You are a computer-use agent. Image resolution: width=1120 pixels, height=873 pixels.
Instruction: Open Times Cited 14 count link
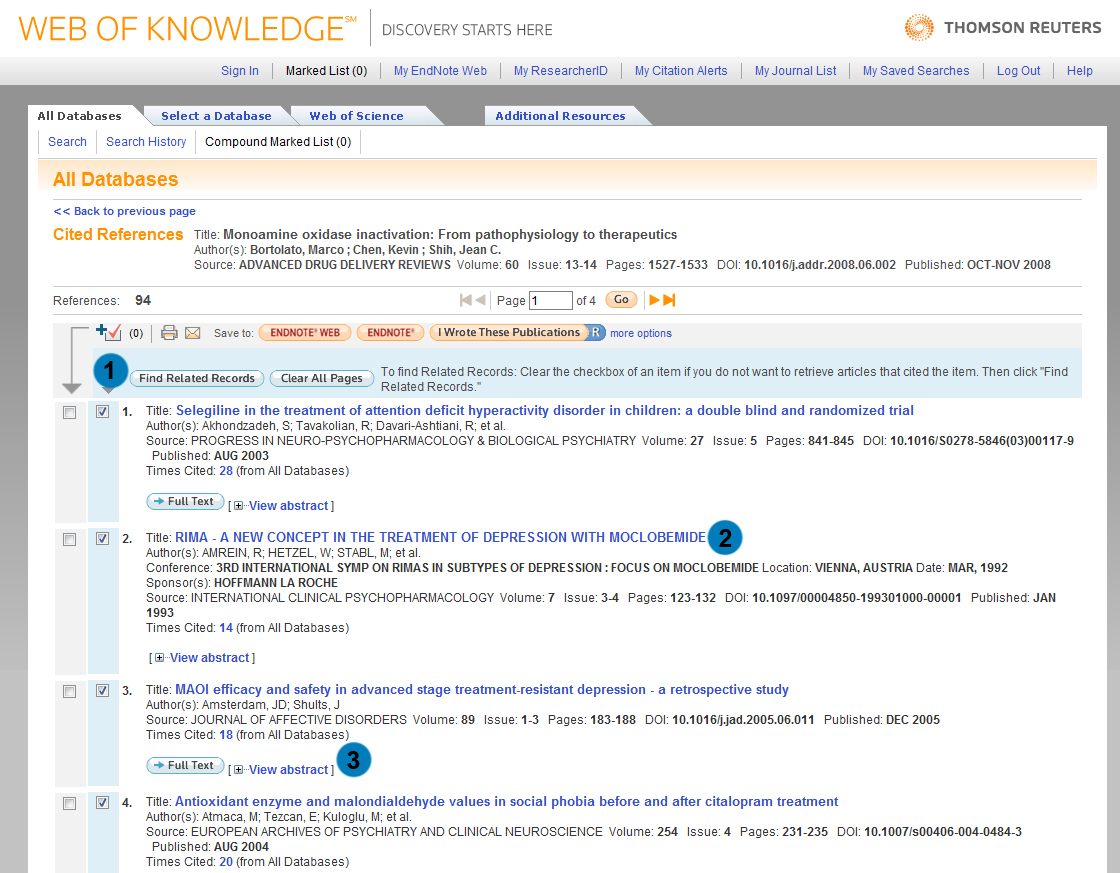(226, 628)
